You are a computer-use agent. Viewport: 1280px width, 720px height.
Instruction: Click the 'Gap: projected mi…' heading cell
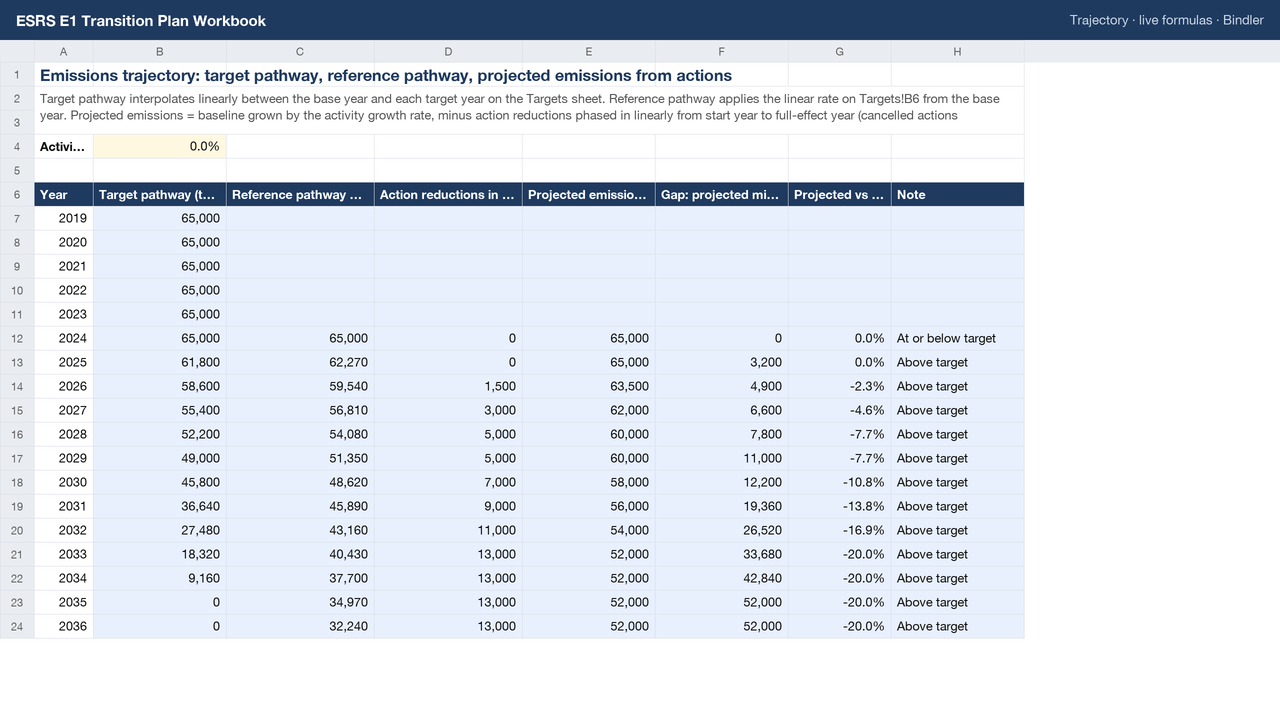[722, 194]
